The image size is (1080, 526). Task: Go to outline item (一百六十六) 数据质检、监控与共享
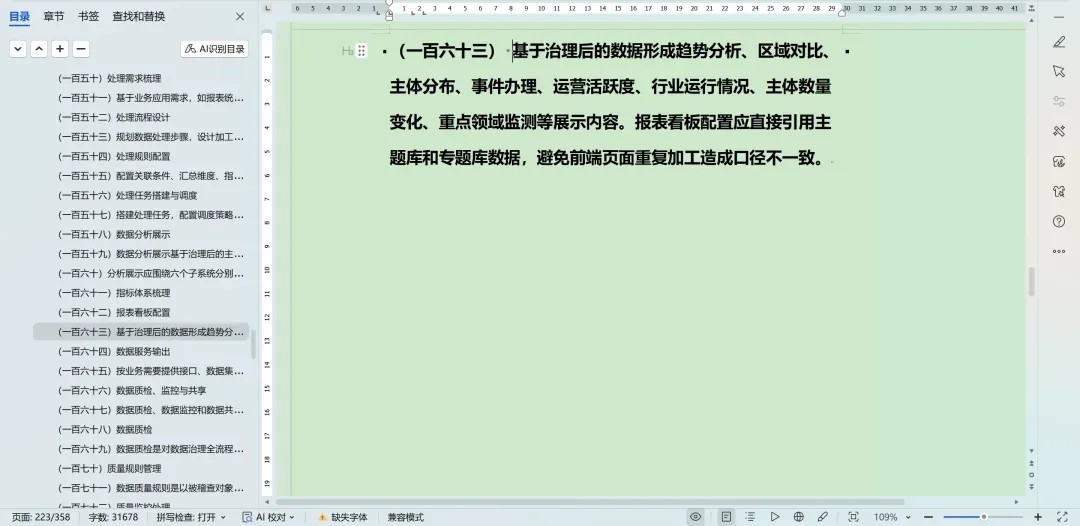click(x=132, y=390)
